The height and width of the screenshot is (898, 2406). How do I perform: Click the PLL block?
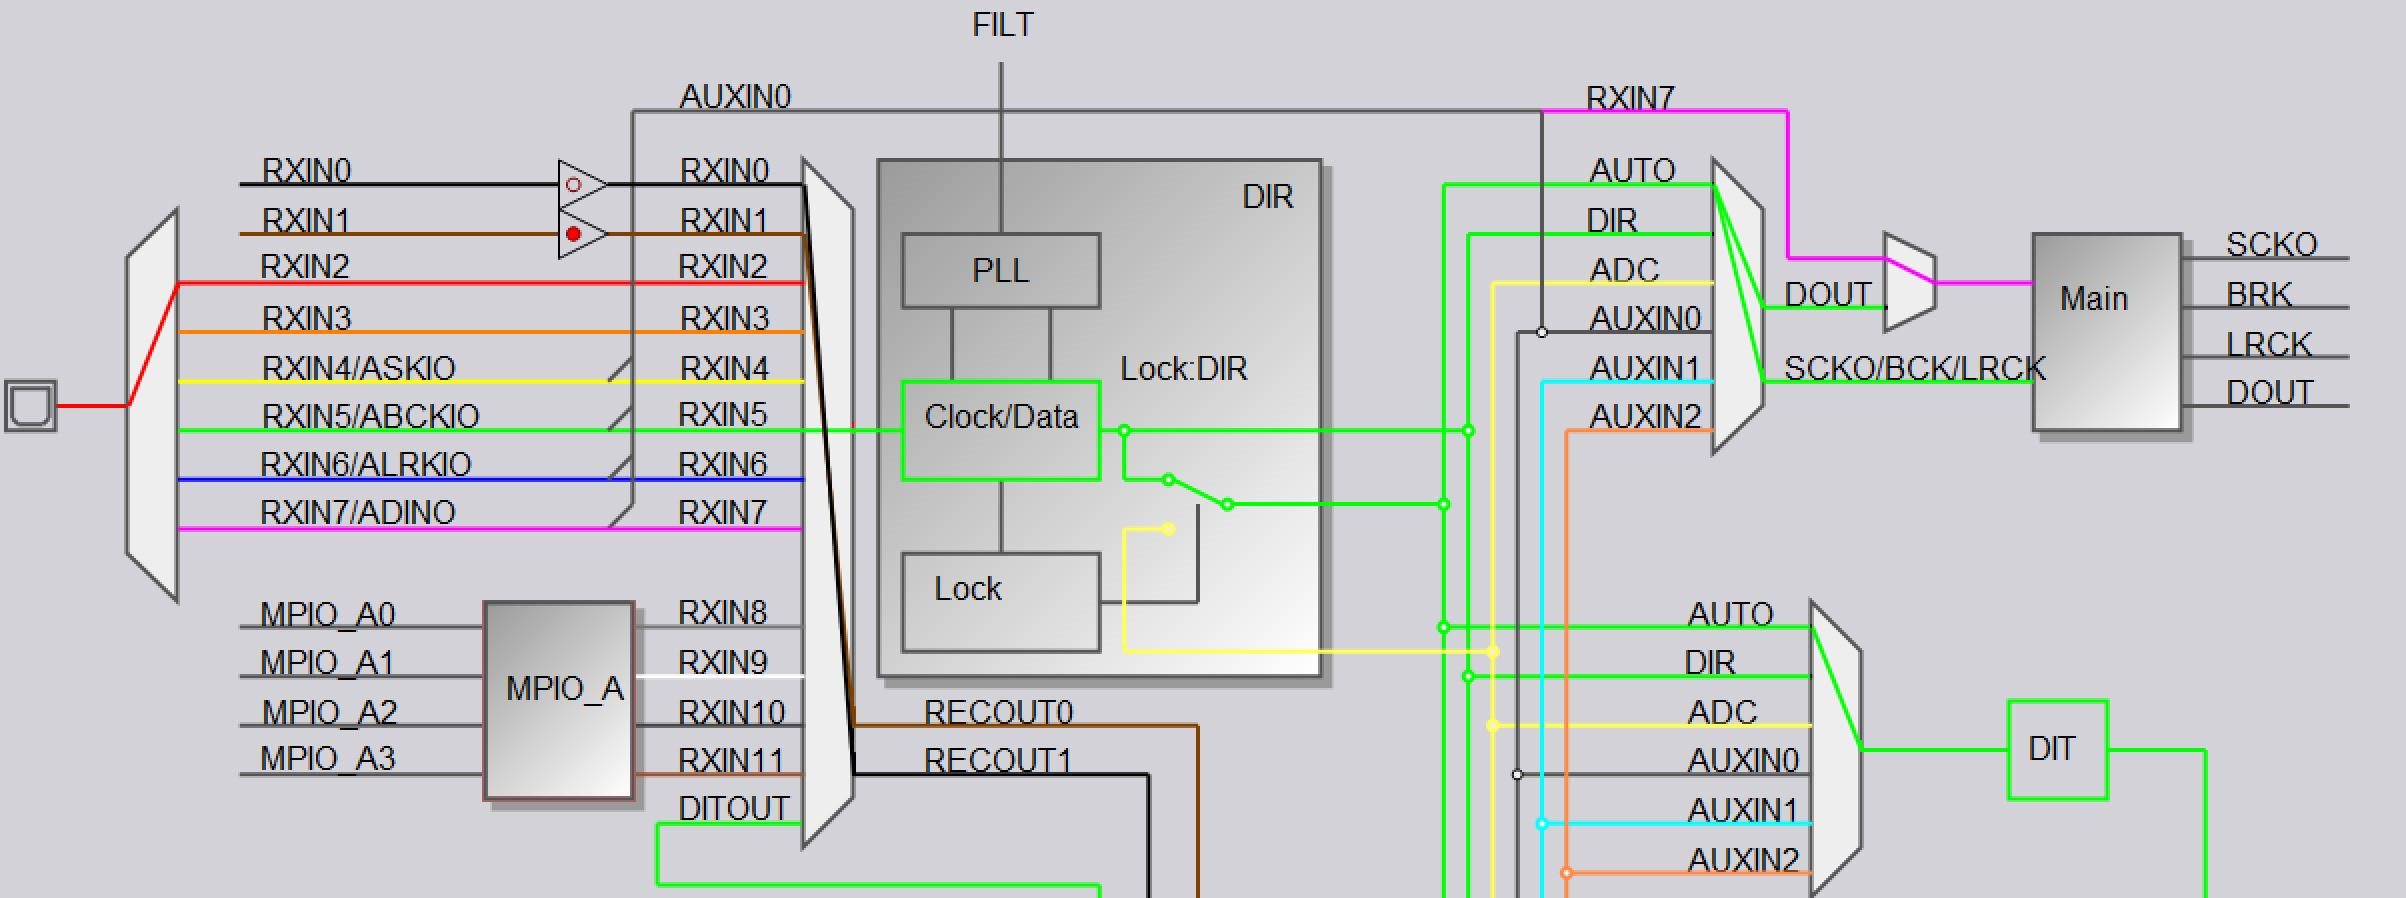coord(1001,271)
